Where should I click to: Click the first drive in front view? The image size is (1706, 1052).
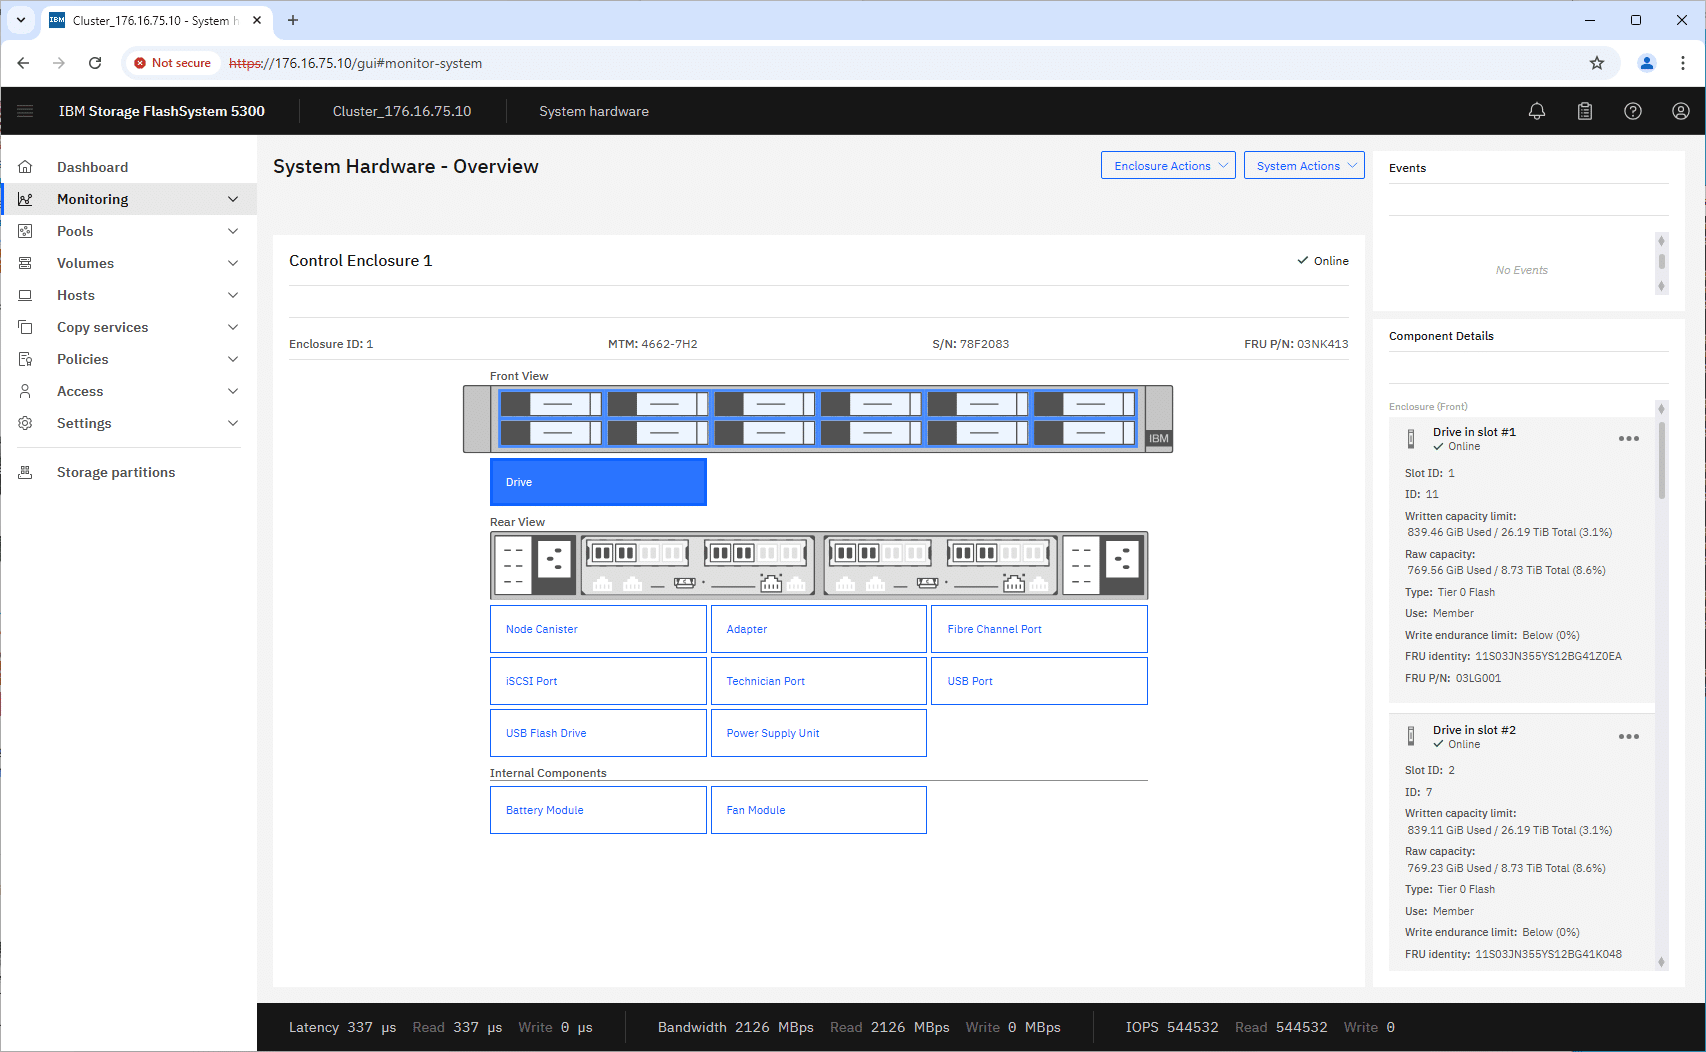(x=551, y=404)
